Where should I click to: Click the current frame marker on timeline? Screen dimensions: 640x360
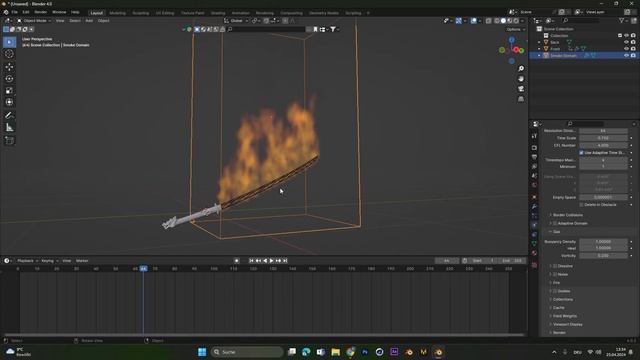(x=143, y=269)
